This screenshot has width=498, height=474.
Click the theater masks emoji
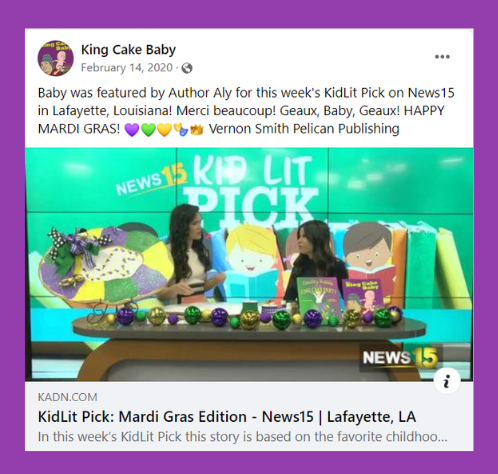pos(180,129)
